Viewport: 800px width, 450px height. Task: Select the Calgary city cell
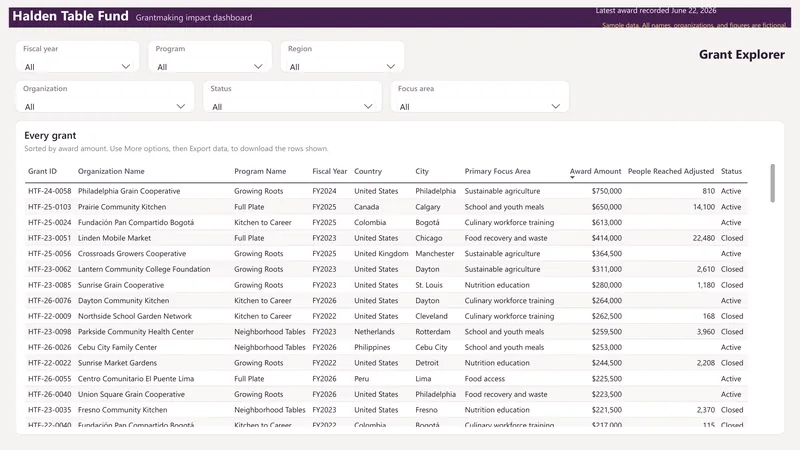point(428,207)
